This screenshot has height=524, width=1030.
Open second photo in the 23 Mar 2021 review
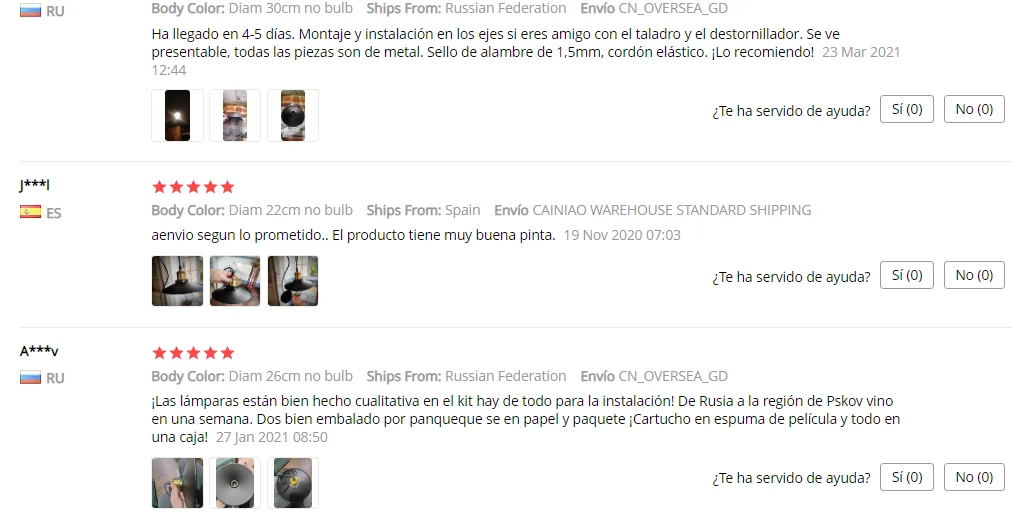pos(235,116)
